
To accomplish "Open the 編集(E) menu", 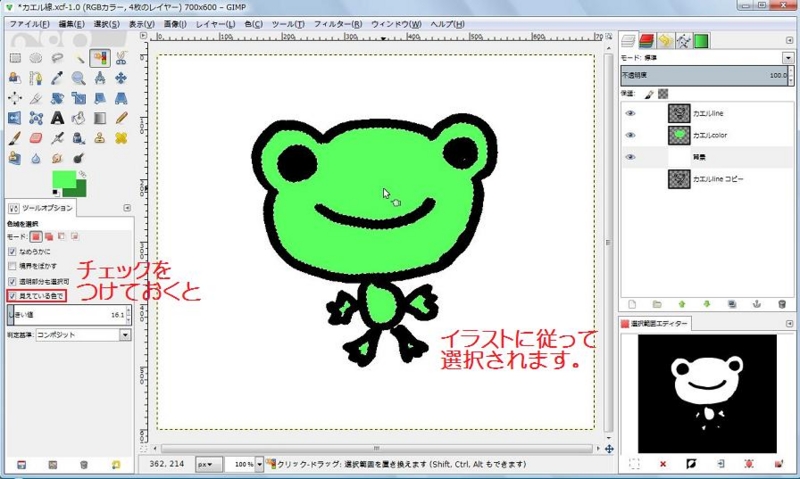I will click(x=71, y=24).
